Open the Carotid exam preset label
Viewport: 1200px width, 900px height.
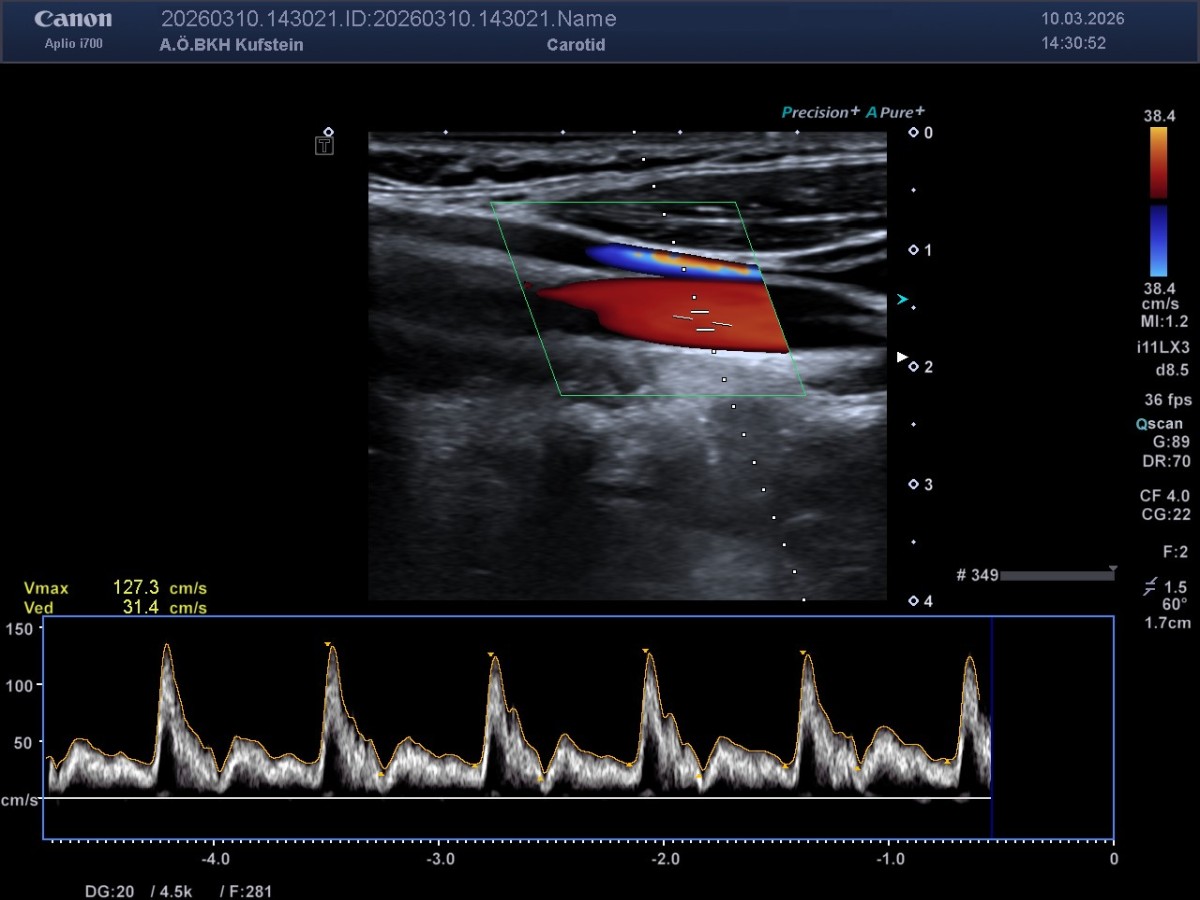pos(576,45)
